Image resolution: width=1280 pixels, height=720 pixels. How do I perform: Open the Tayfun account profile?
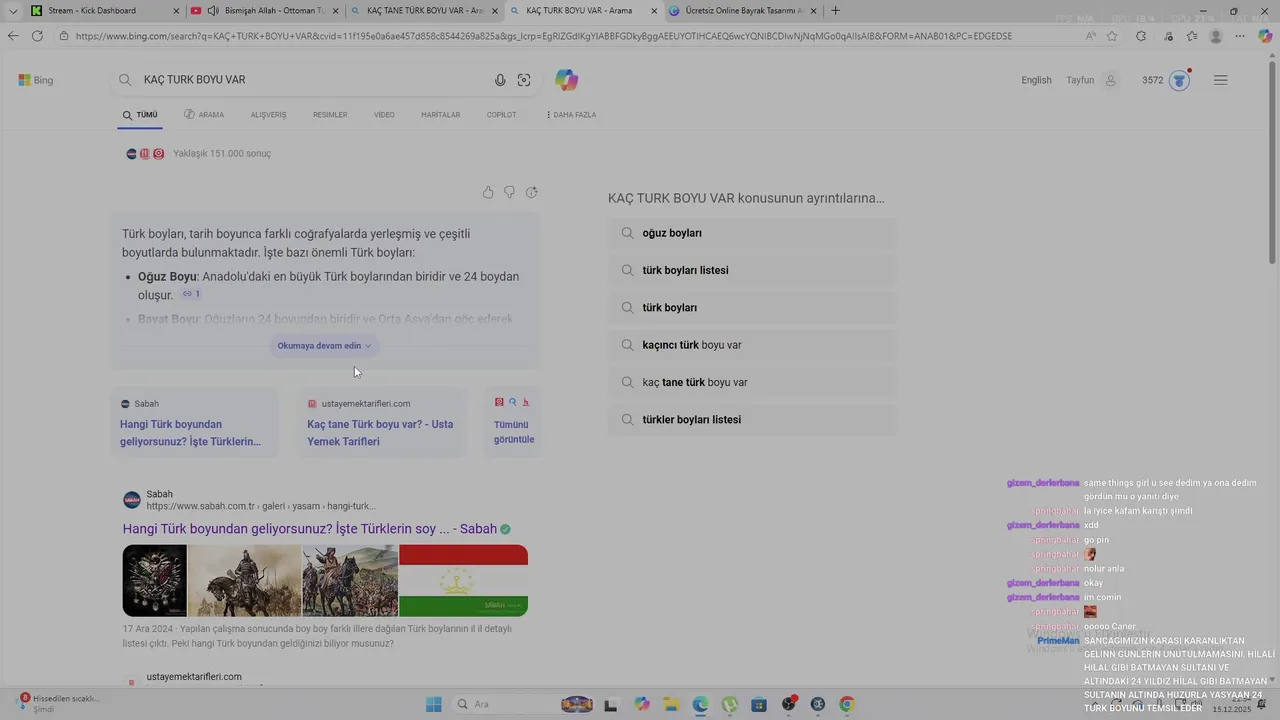tap(1092, 80)
